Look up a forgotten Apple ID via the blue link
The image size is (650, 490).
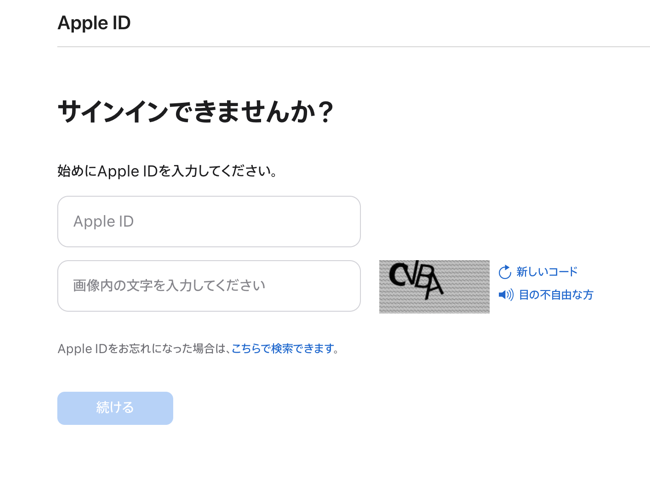pyautogui.click(x=283, y=349)
